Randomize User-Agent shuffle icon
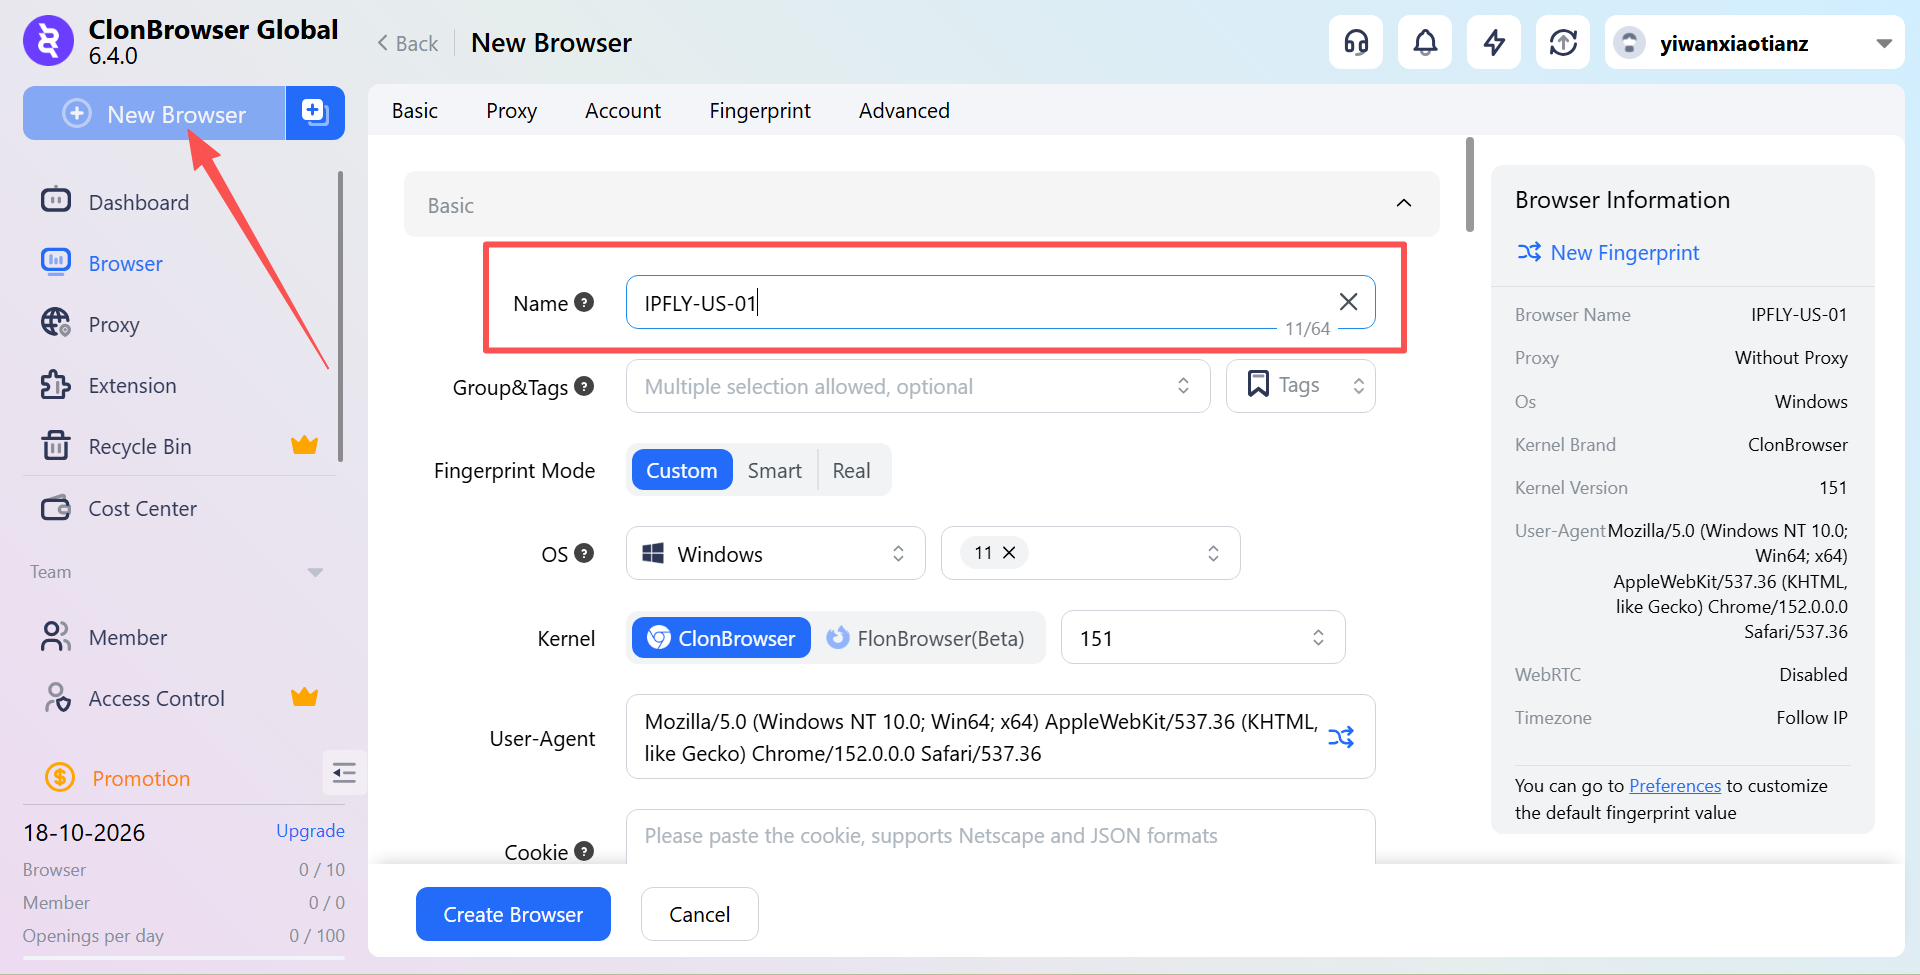The width and height of the screenshot is (1920, 975). click(x=1341, y=737)
